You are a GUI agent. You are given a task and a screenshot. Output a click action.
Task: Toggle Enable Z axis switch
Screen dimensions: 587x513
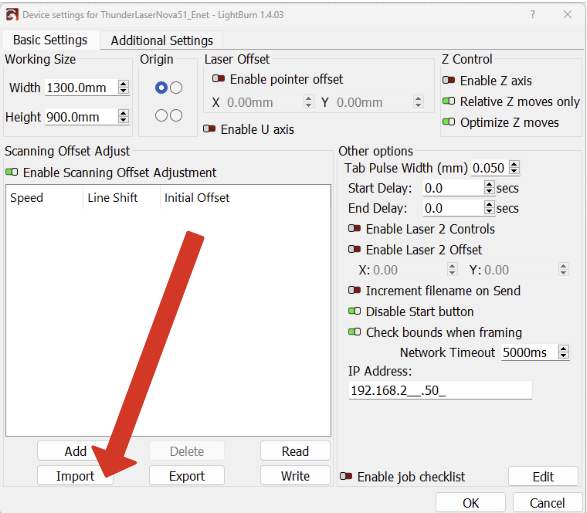click(448, 80)
